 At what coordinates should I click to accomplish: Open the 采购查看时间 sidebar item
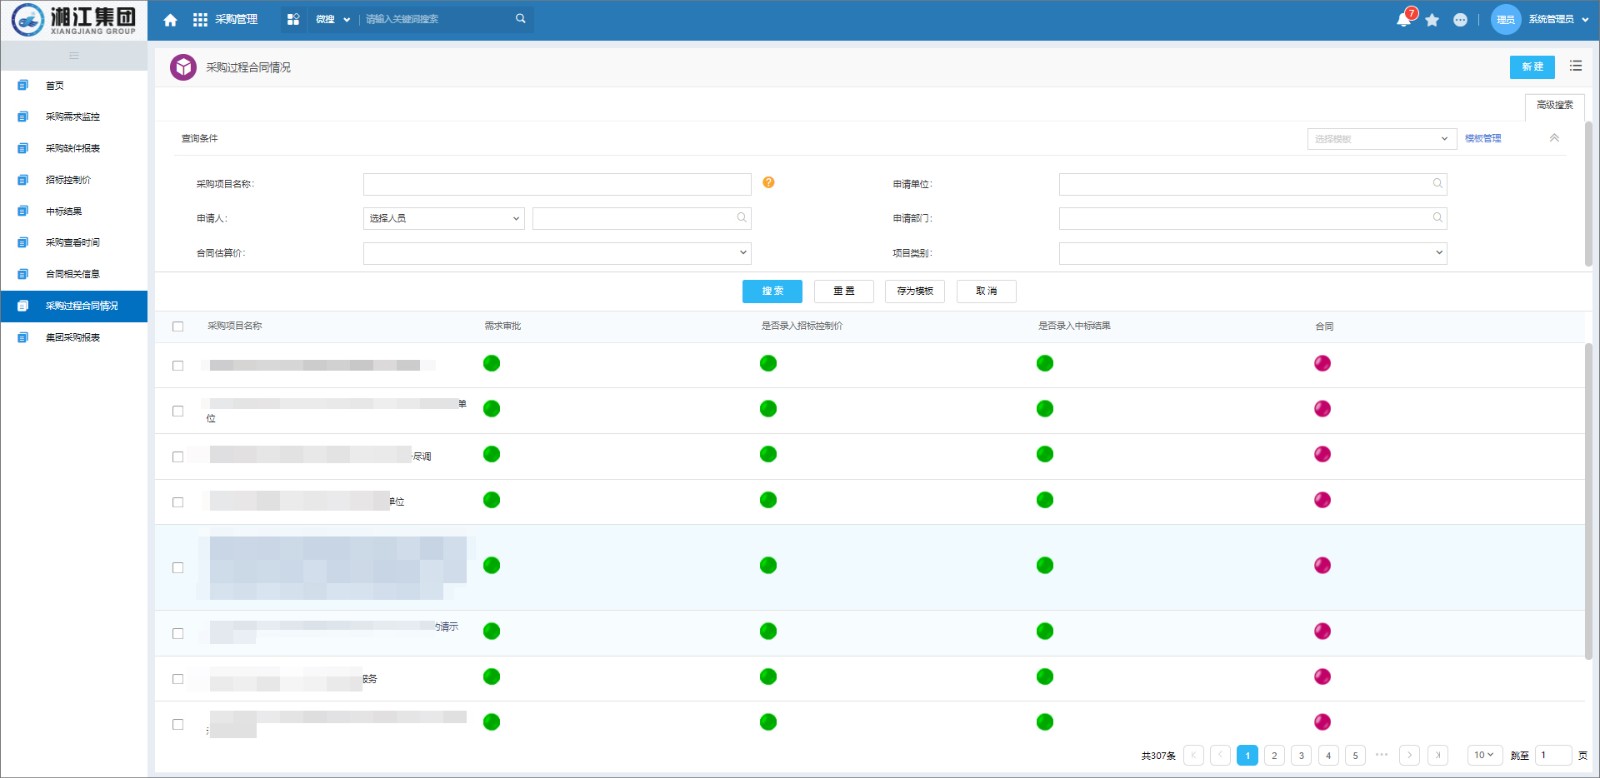pos(74,243)
